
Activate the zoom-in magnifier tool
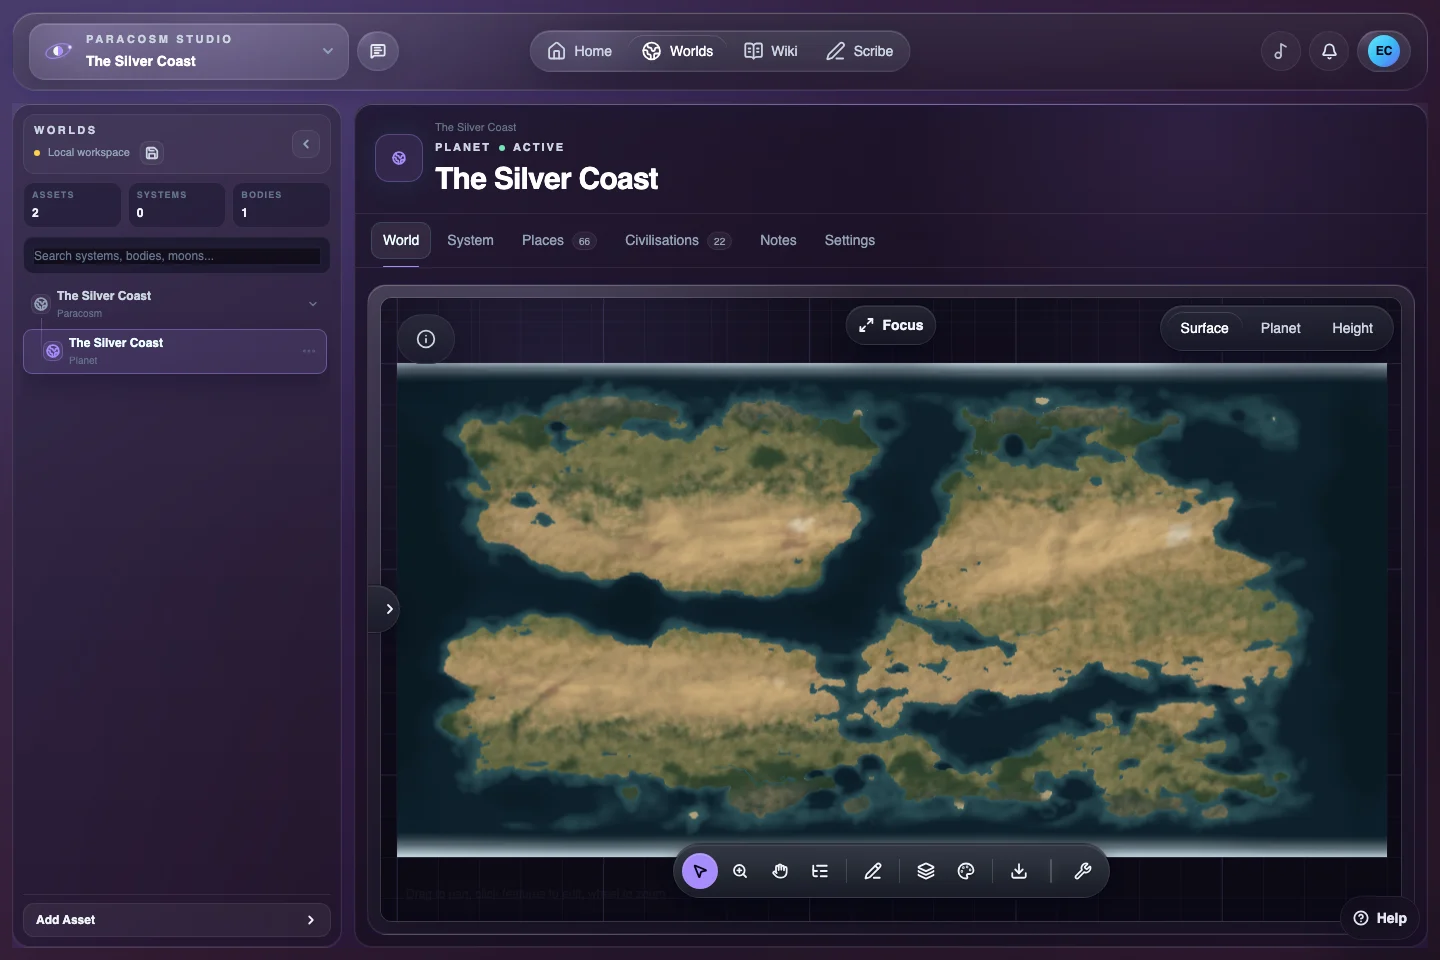click(740, 871)
